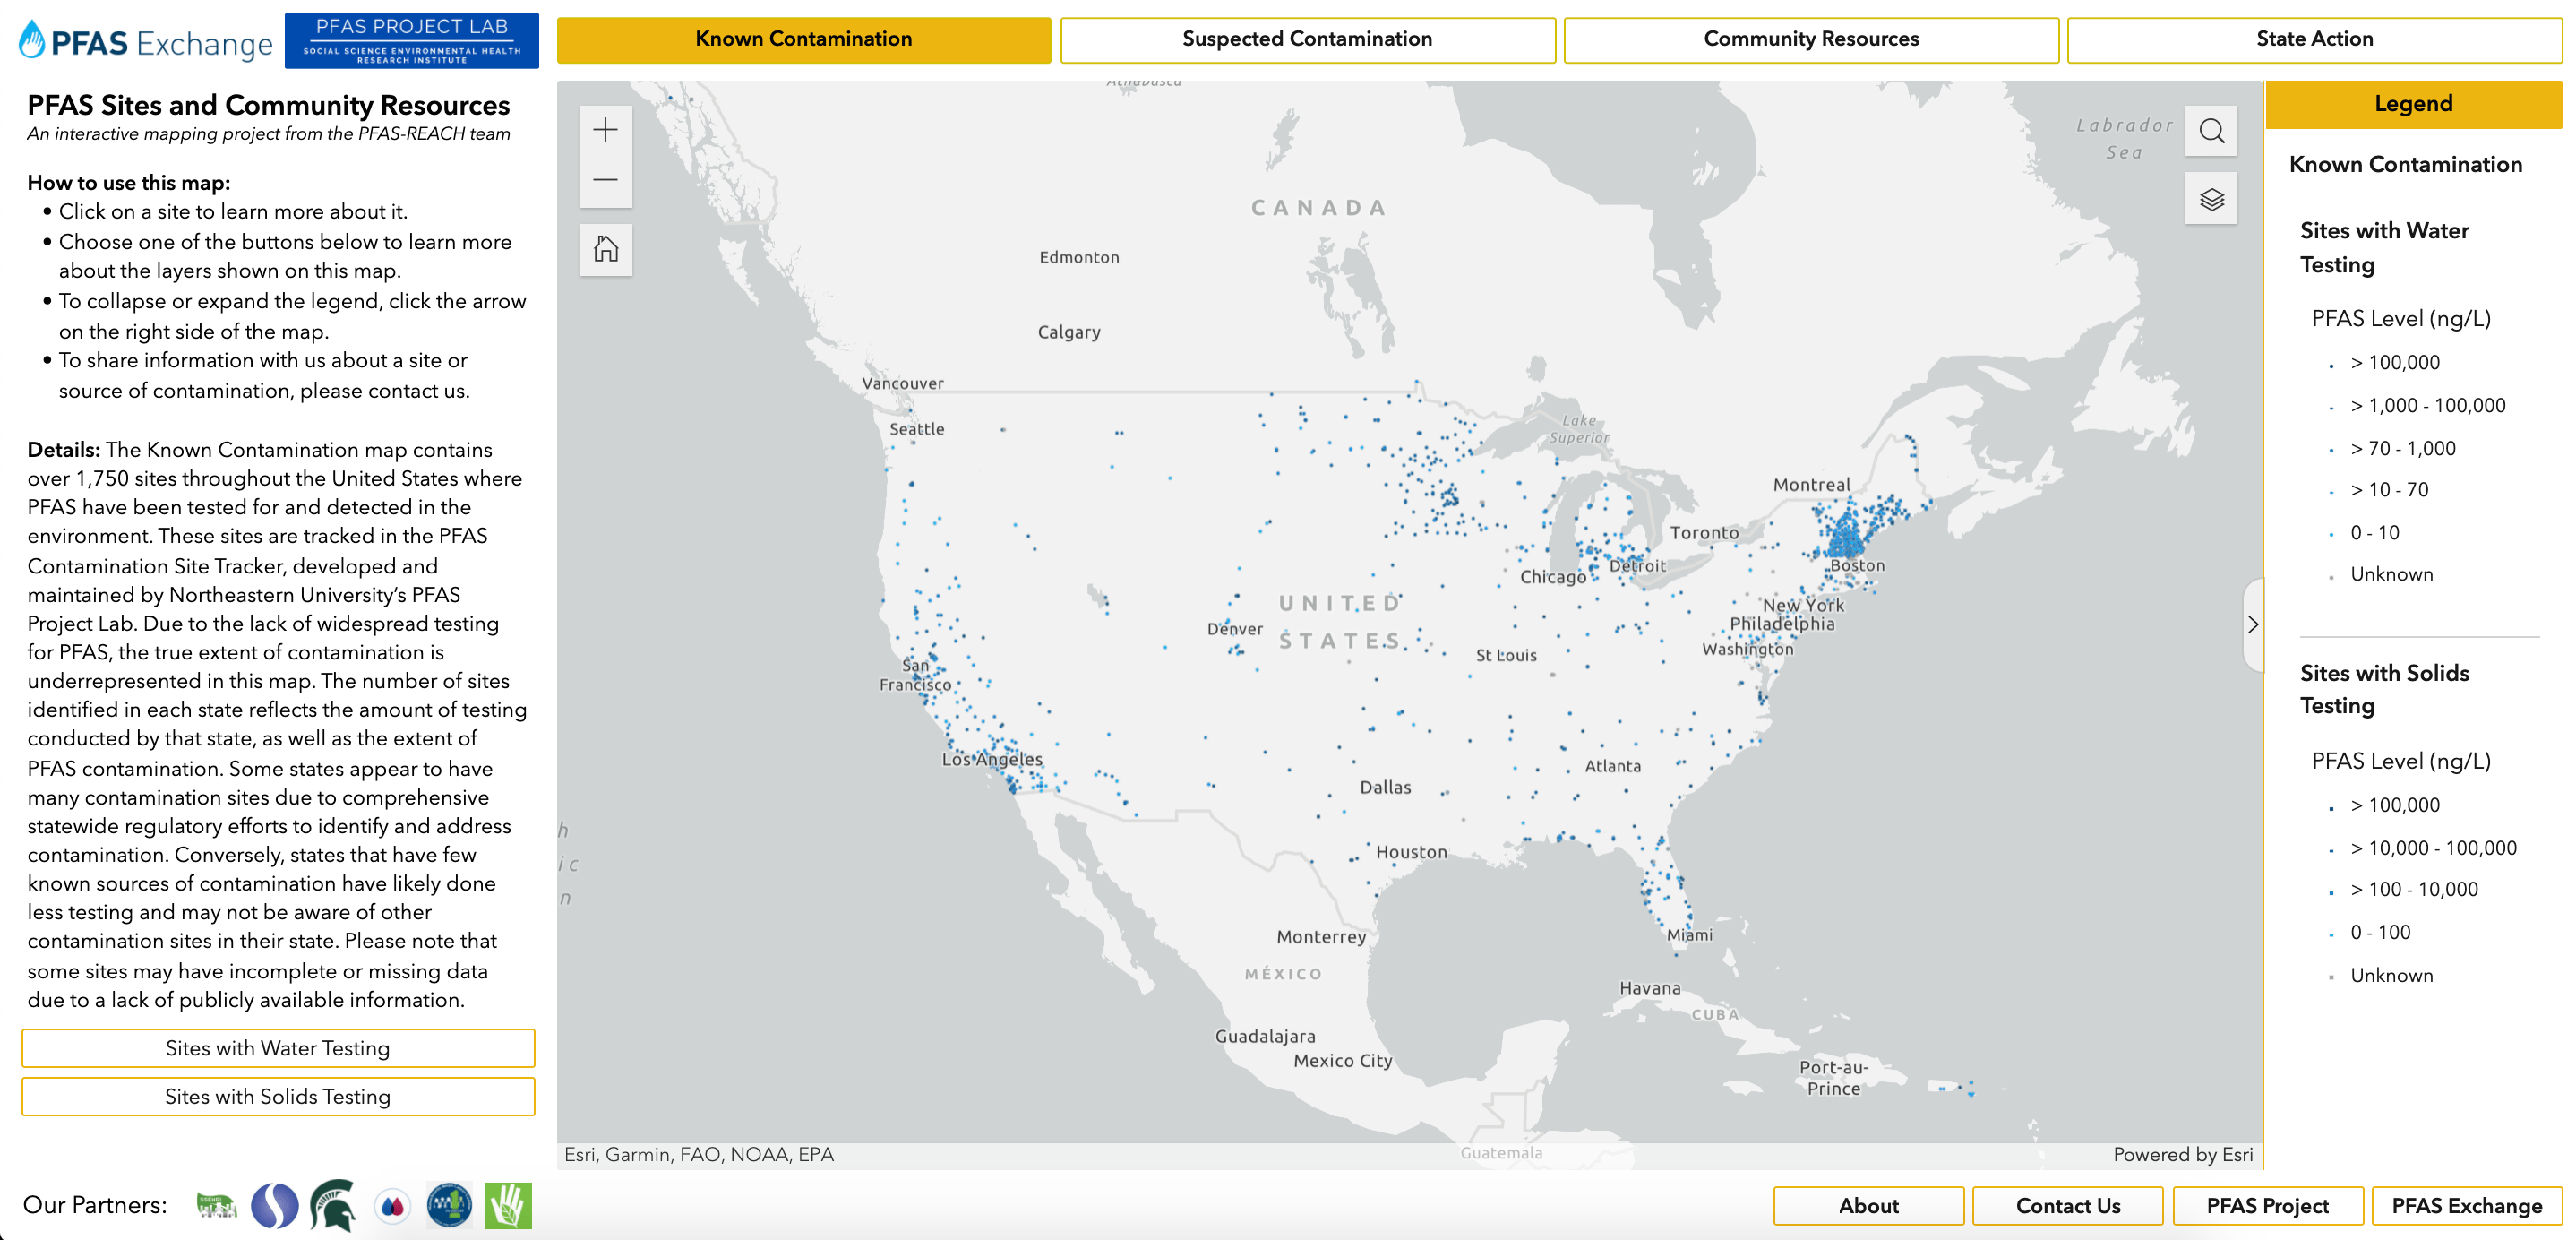Image resolution: width=2576 pixels, height=1240 pixels.
Task: Collapse the Legend panel with the arrow
Action: click(x=2254, y=625)
